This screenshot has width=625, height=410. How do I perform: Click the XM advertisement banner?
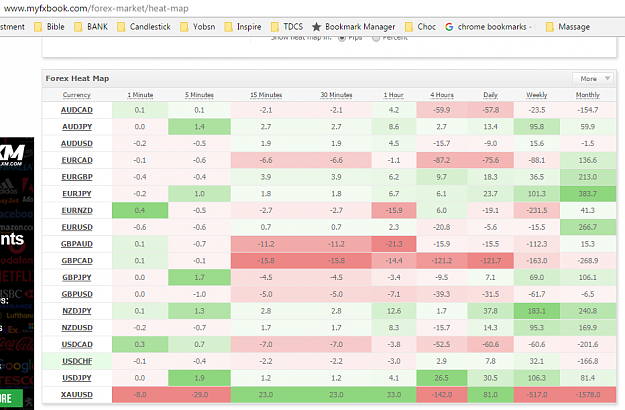tap(17, 273)
